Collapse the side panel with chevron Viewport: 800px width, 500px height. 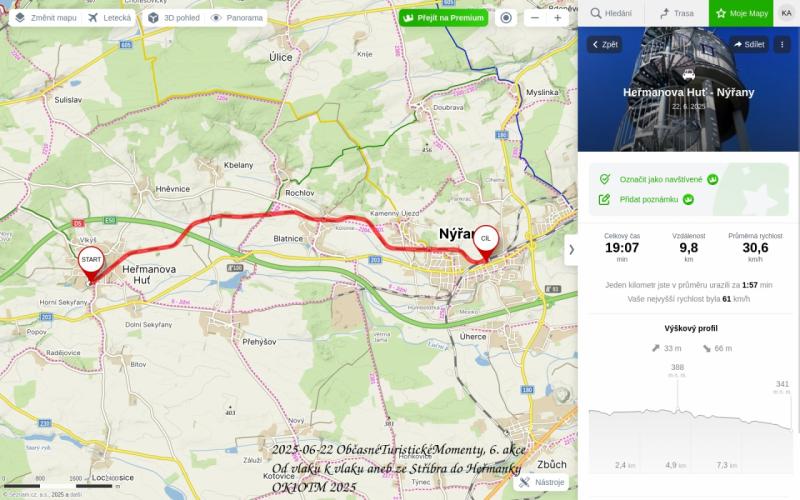[571, 249]
